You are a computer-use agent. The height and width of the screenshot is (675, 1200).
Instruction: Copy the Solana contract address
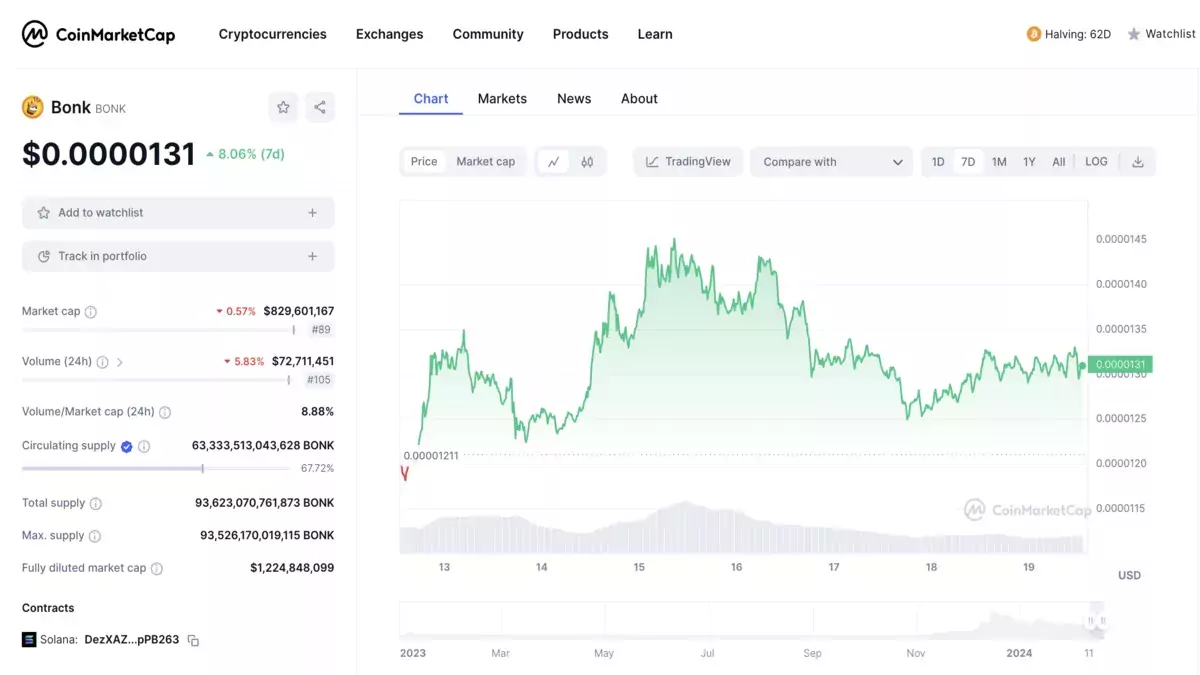pos(194,640)
